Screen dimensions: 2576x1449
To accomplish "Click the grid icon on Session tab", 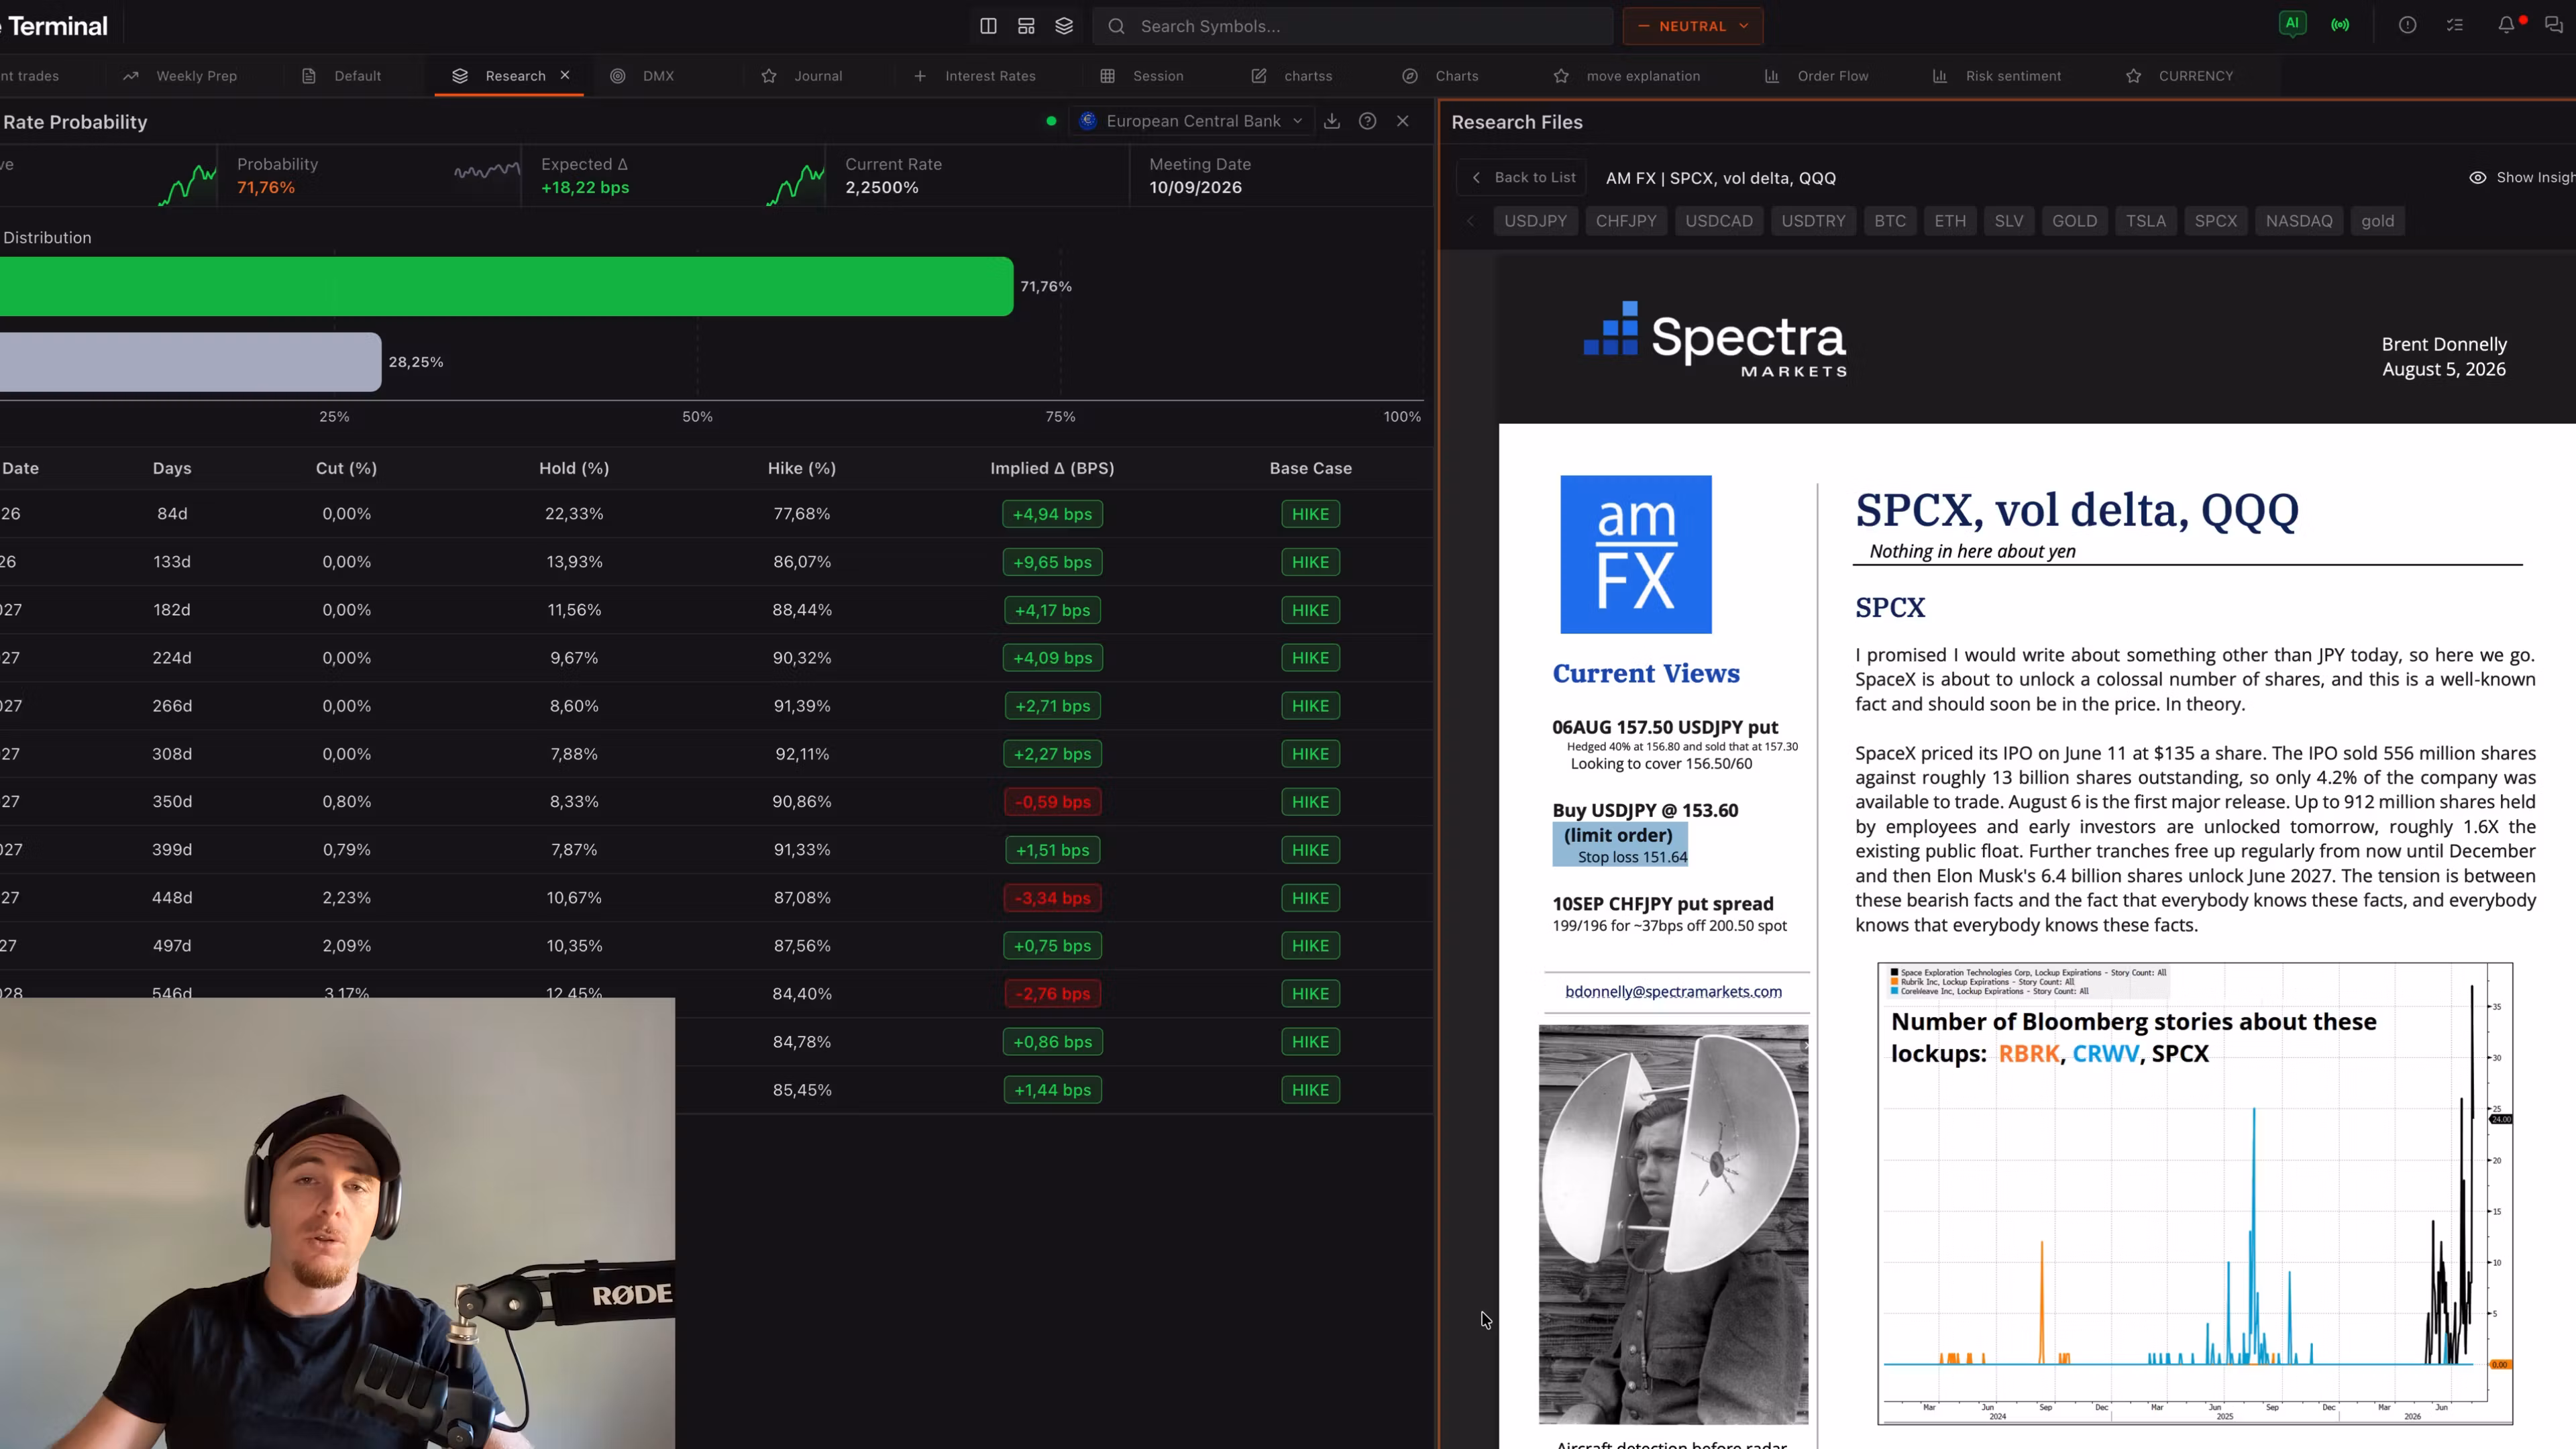I will (1108, 76).
